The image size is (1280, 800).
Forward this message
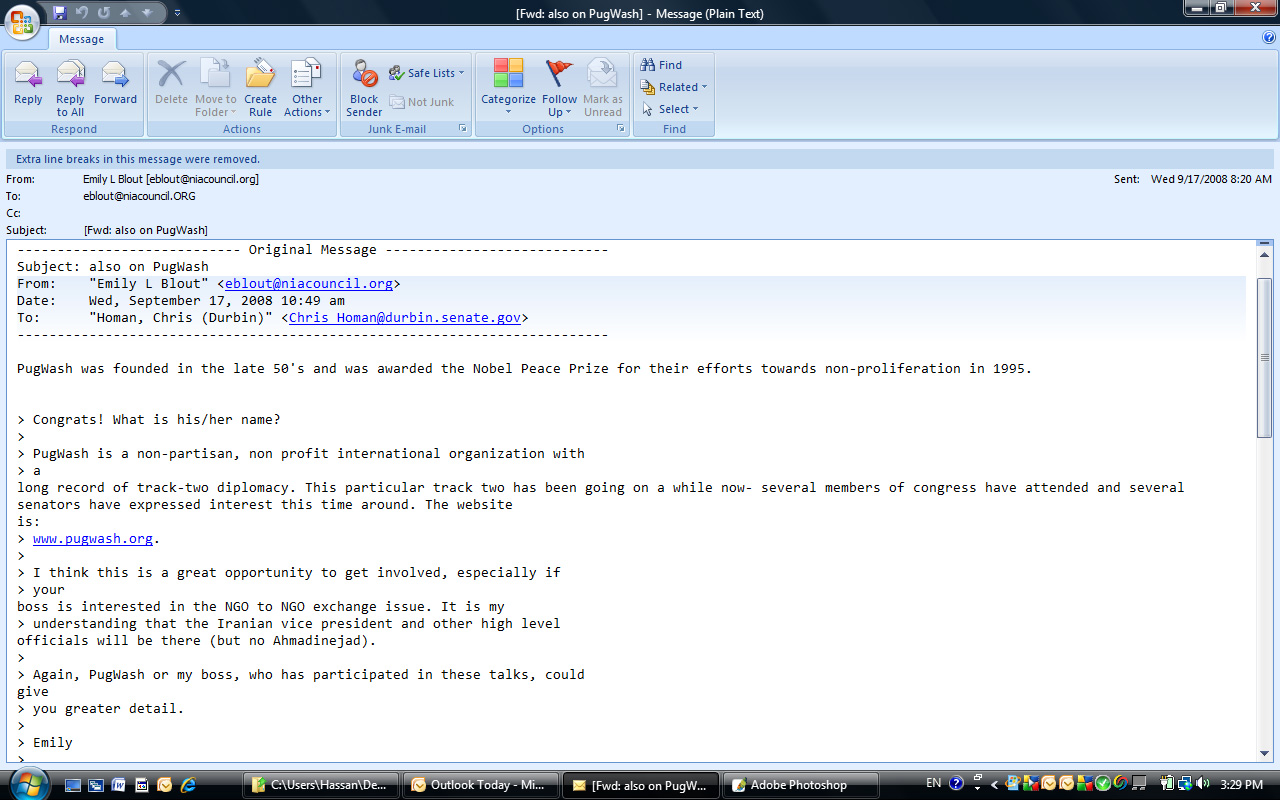coord(115,82)
